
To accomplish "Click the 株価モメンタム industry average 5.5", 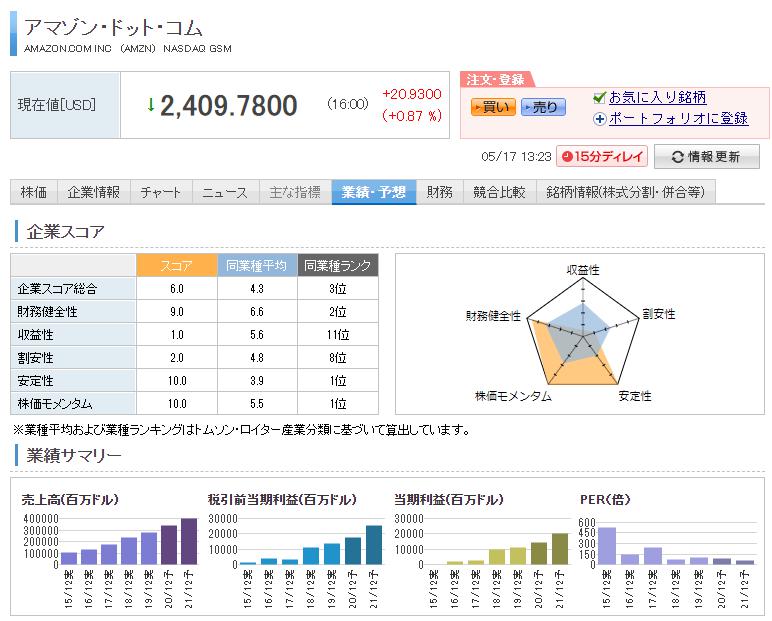I will click(257, 404).
